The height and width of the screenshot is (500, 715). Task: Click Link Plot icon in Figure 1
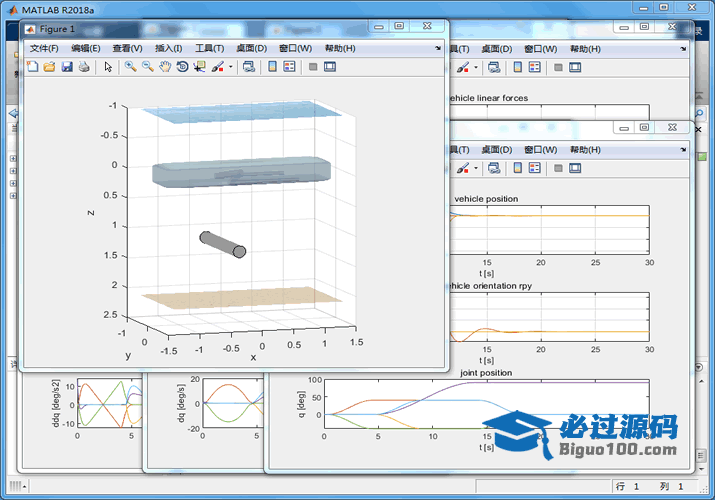(x=249, y=67)
